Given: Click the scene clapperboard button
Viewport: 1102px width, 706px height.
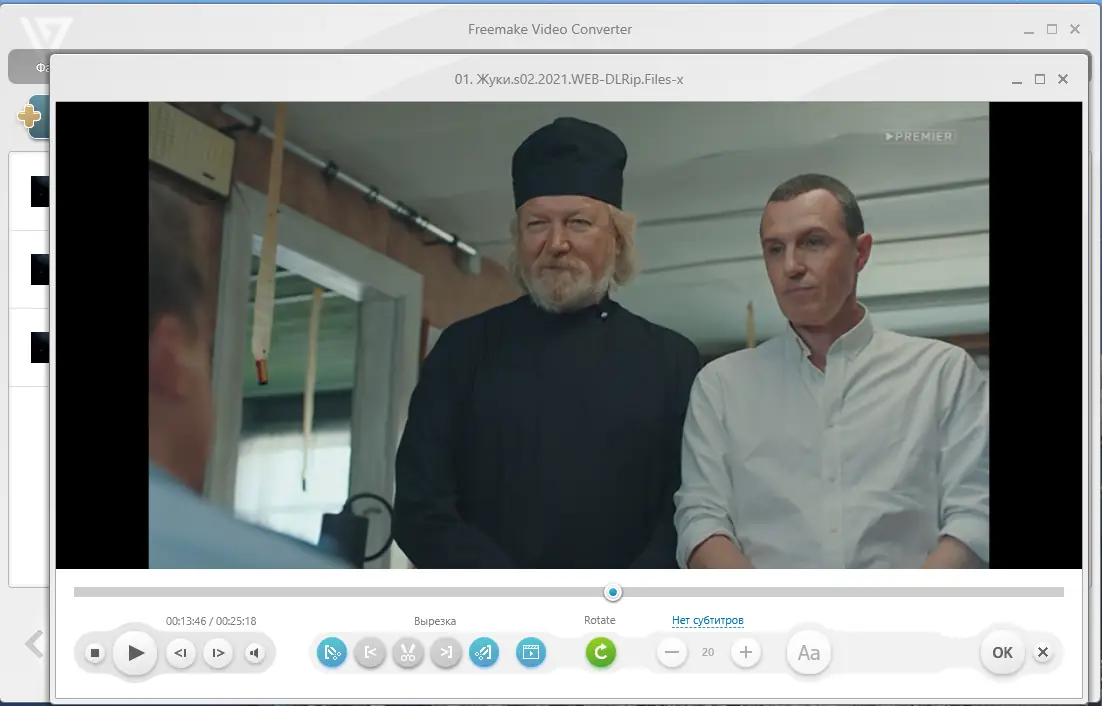Looking at the screenshot, I should 531,653.
